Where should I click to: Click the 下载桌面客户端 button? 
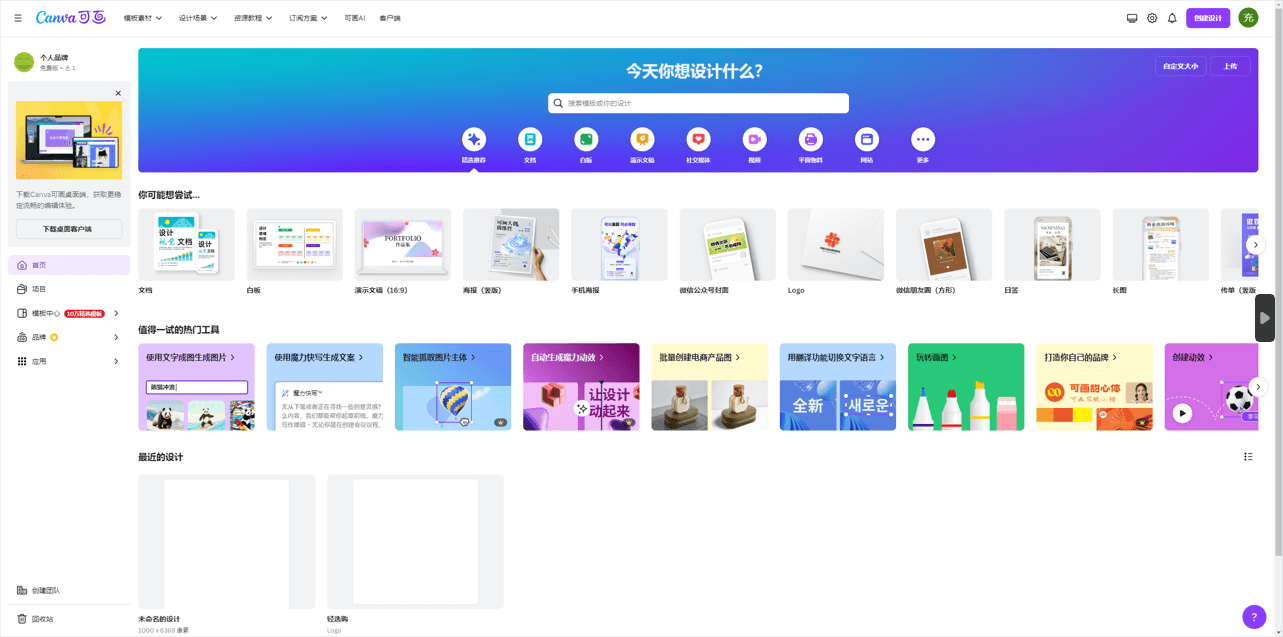69,229
